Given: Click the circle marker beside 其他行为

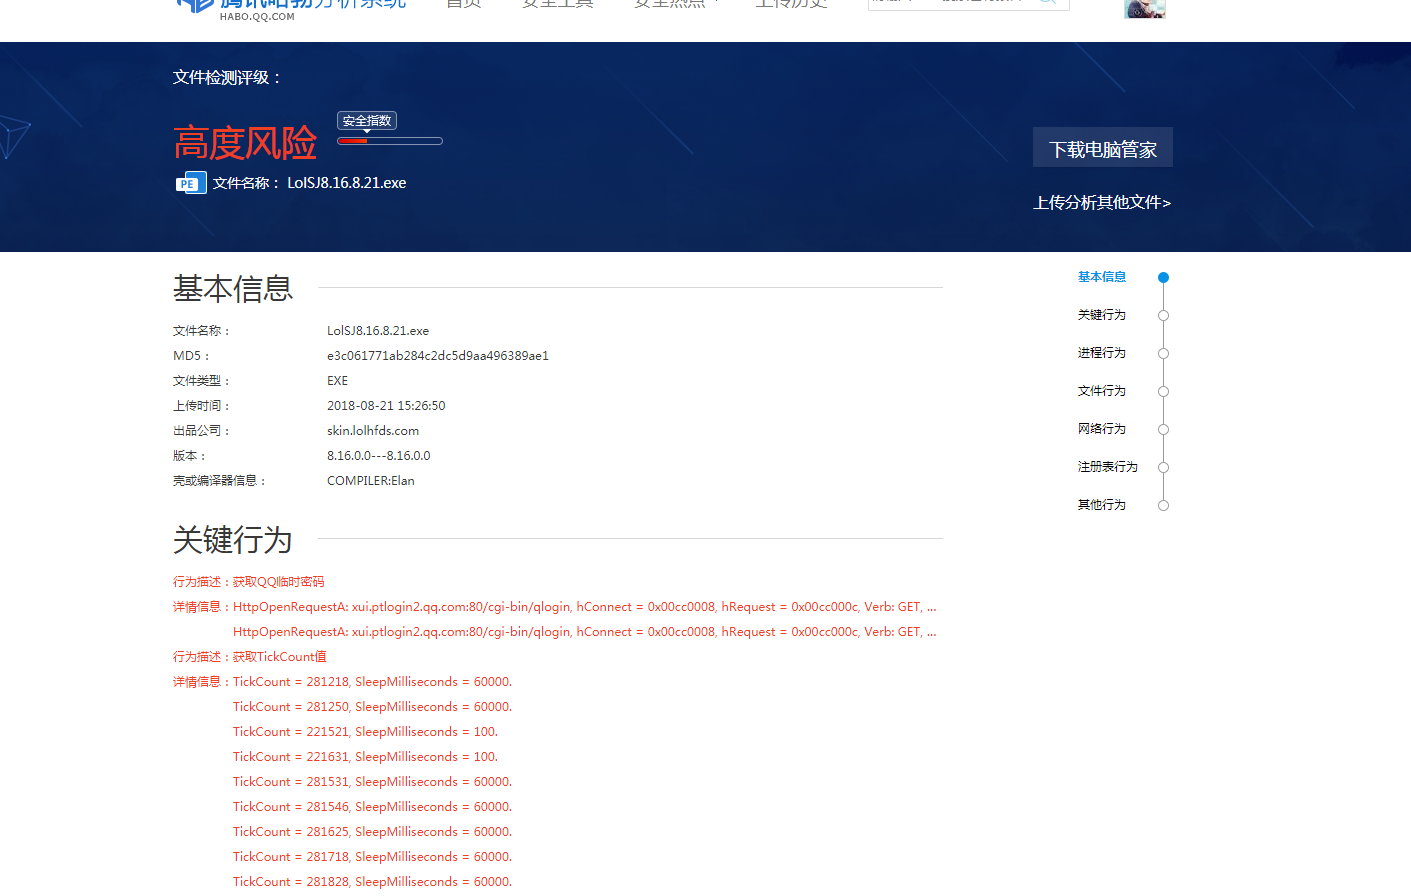Looking at the screenshot, I should (1163, 505).
